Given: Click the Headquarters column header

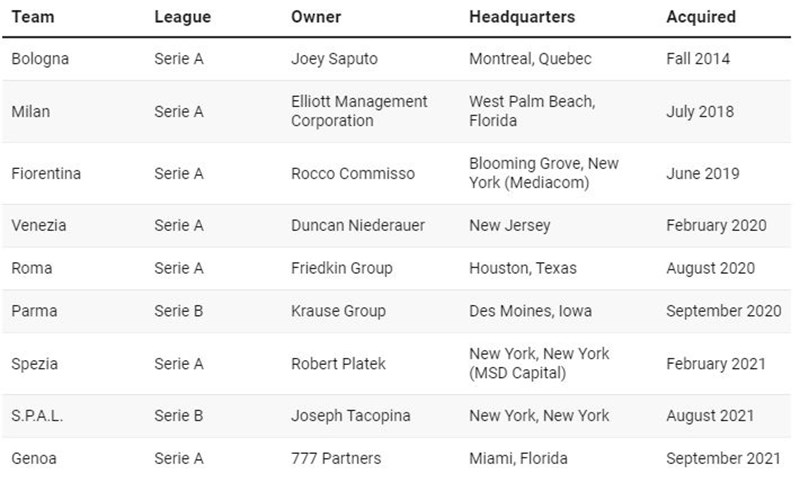Looking at the screenshot, I should (x=522, y=17).
